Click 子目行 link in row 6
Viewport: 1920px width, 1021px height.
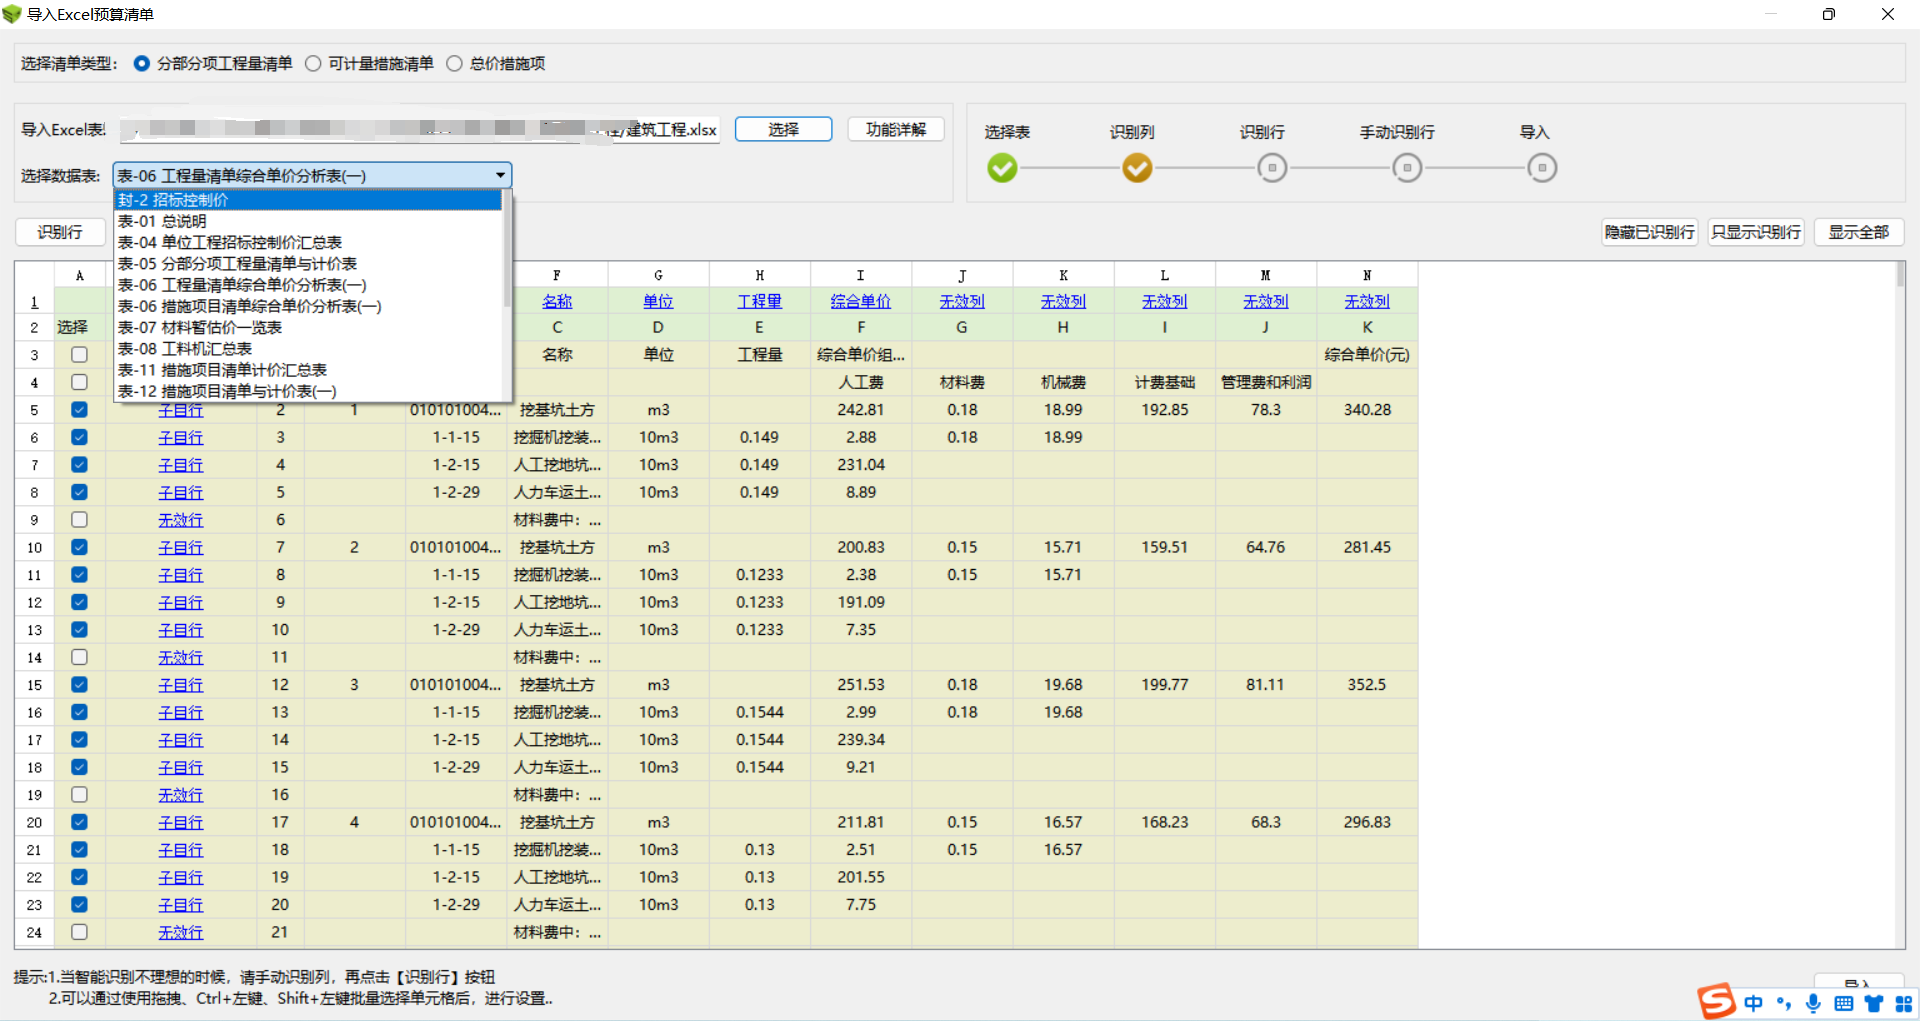pos(180,437)
